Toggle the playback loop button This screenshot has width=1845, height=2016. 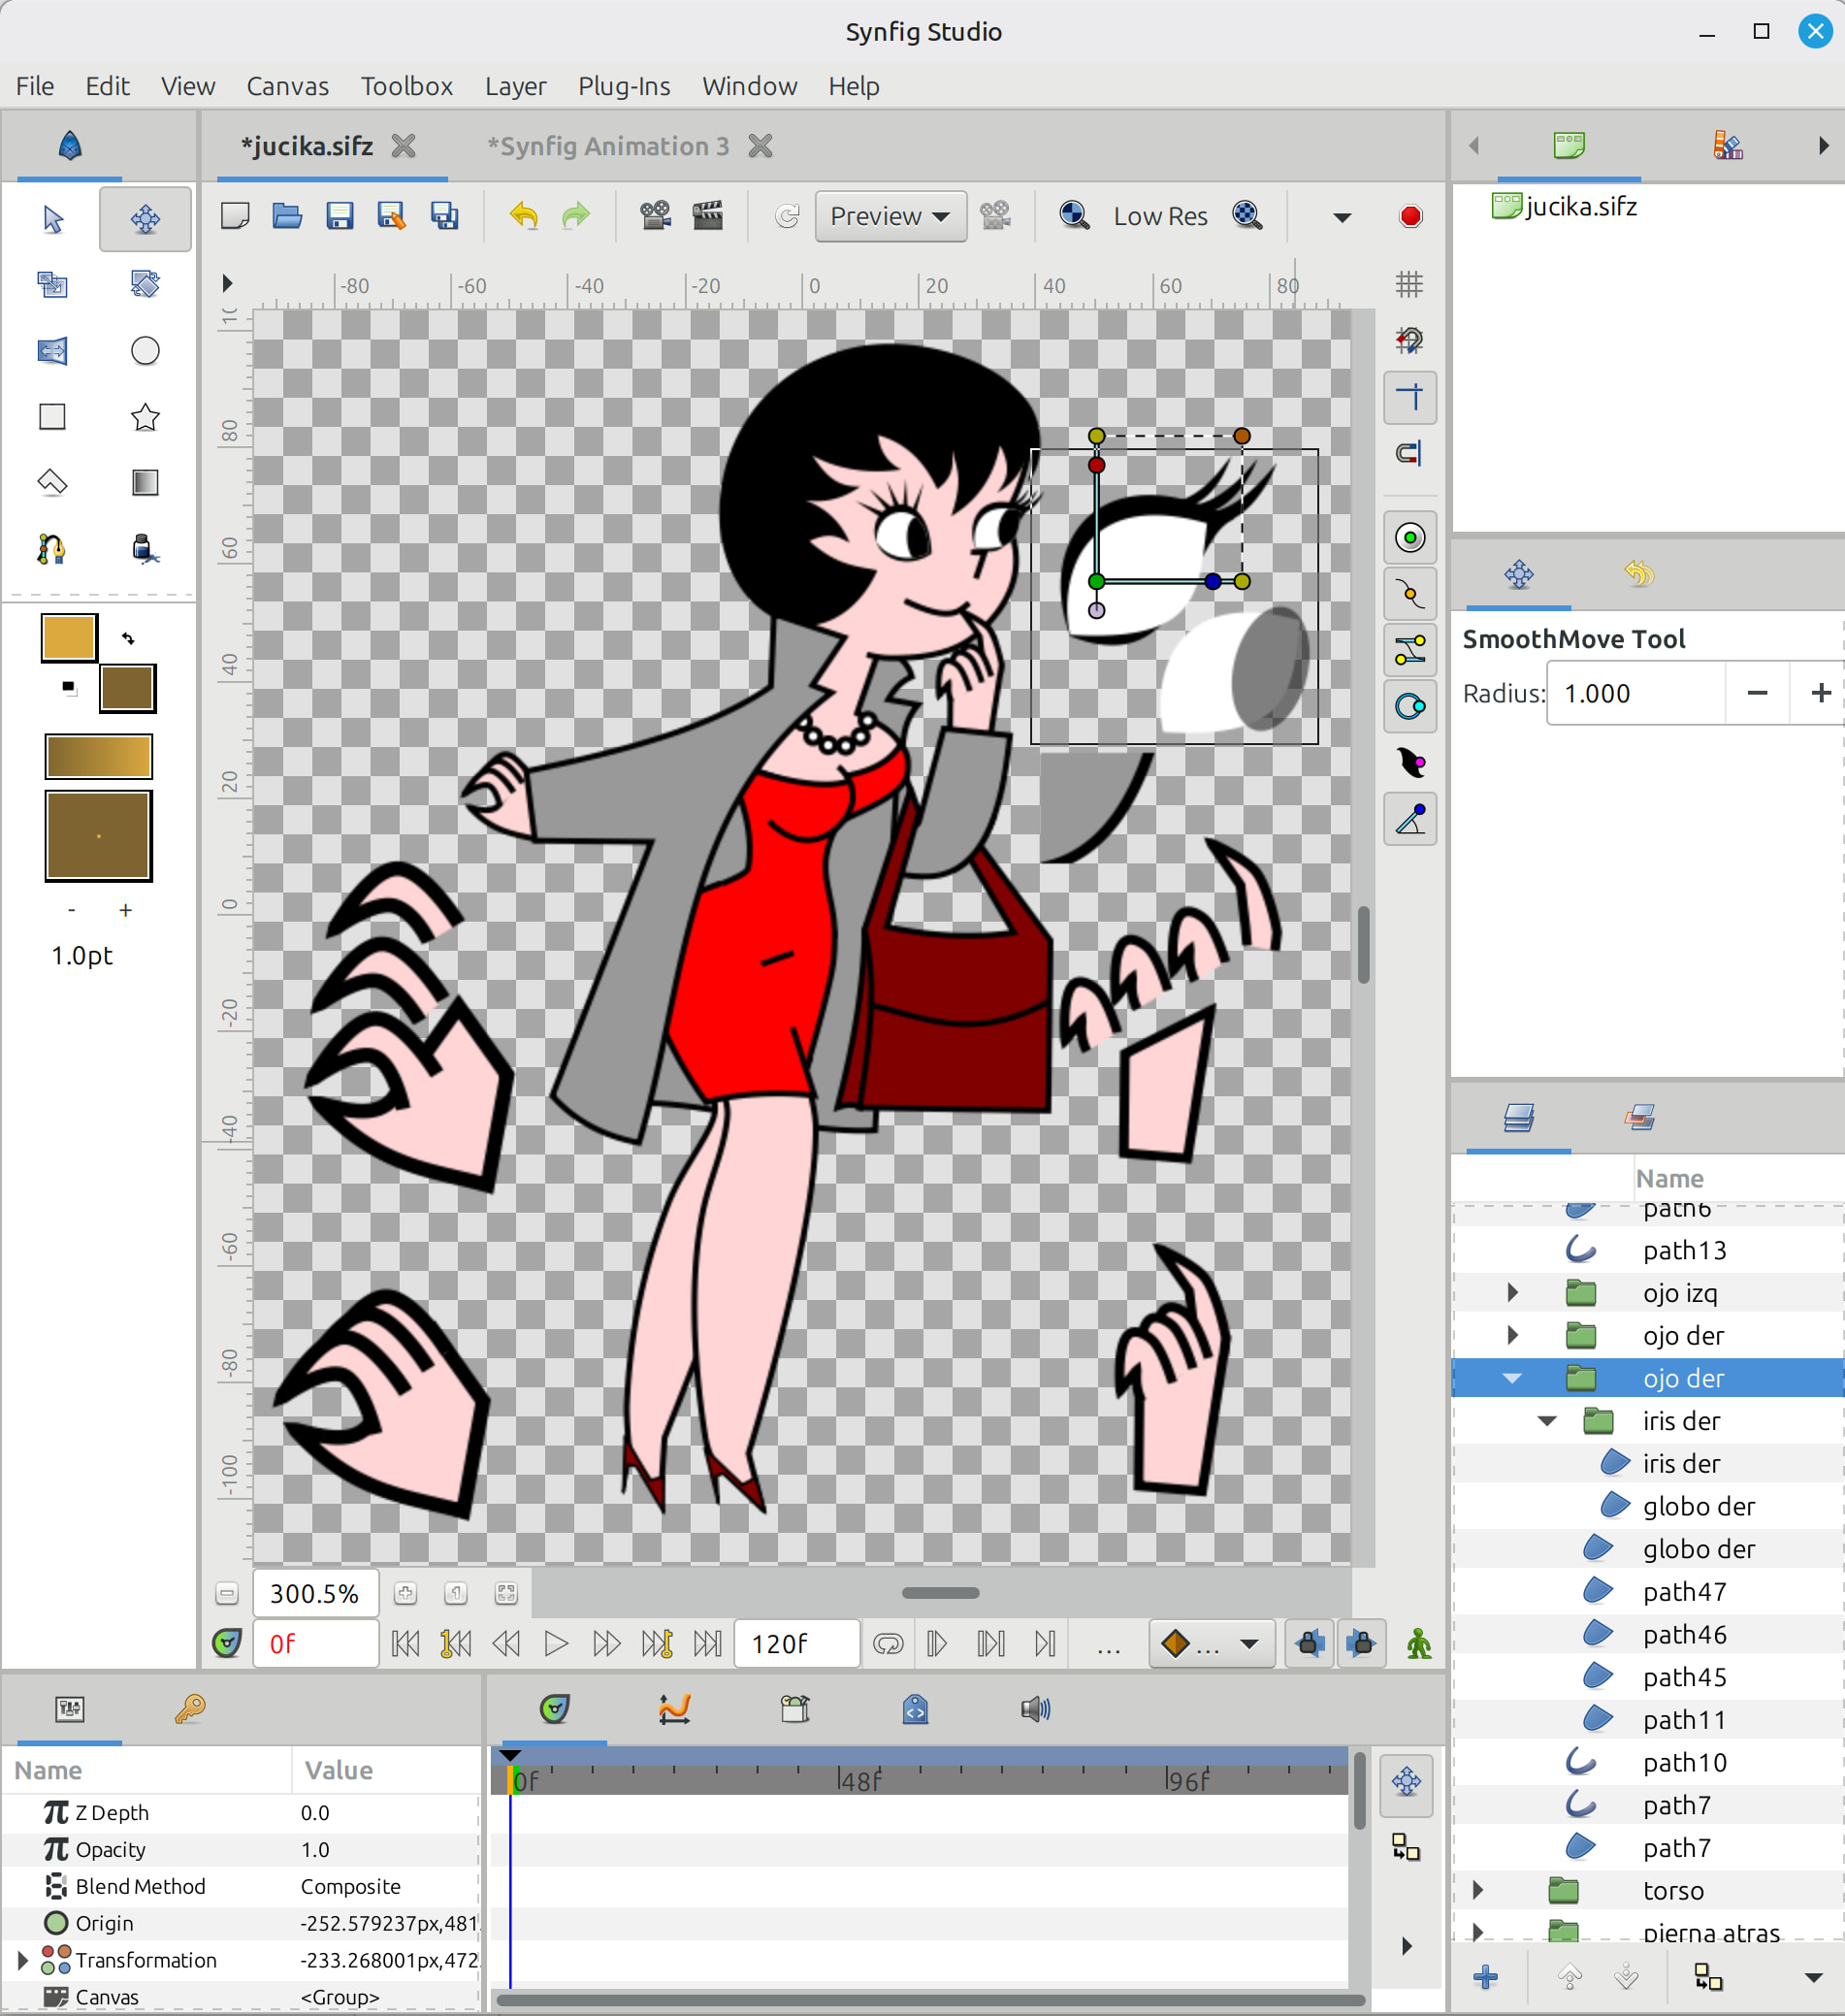(x=887, y=1643)
